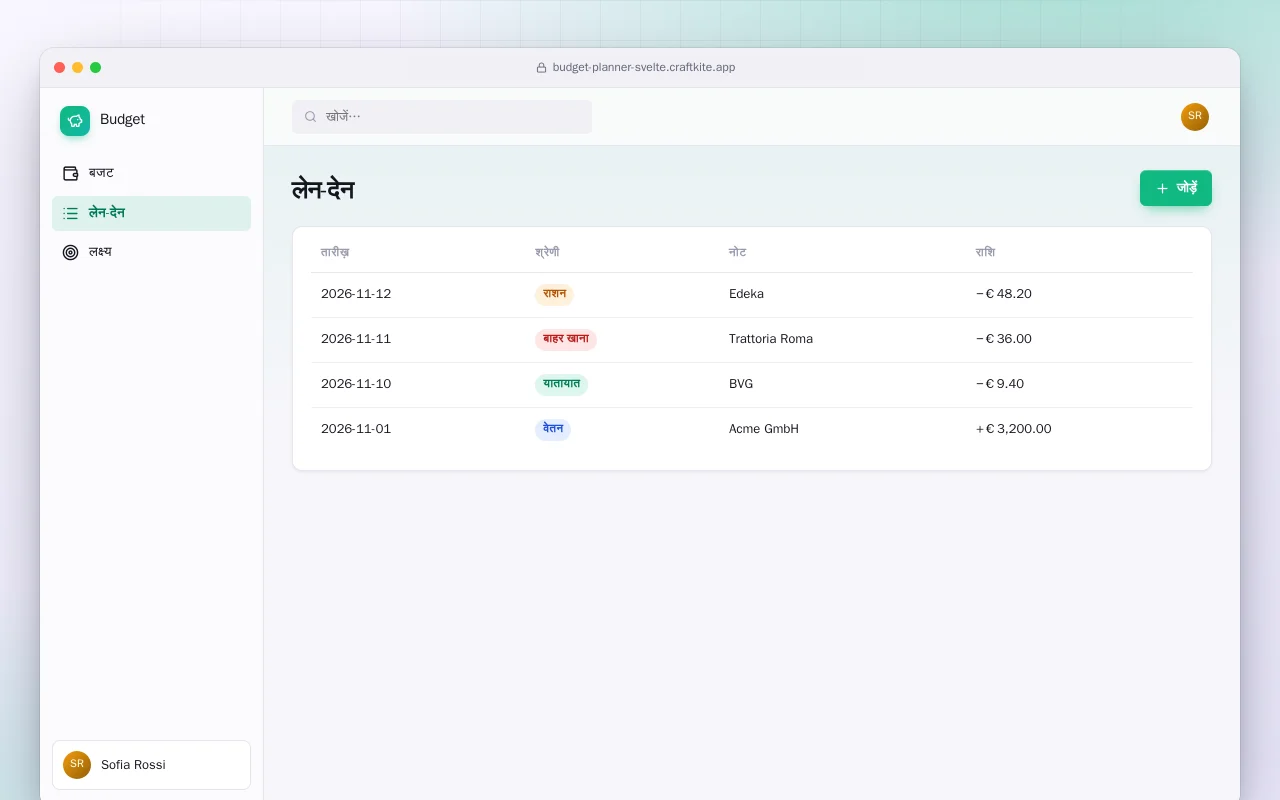Click the Budget app name in sidebar
This screenshot has width=1280, height=800.
(x=122, y=119)
